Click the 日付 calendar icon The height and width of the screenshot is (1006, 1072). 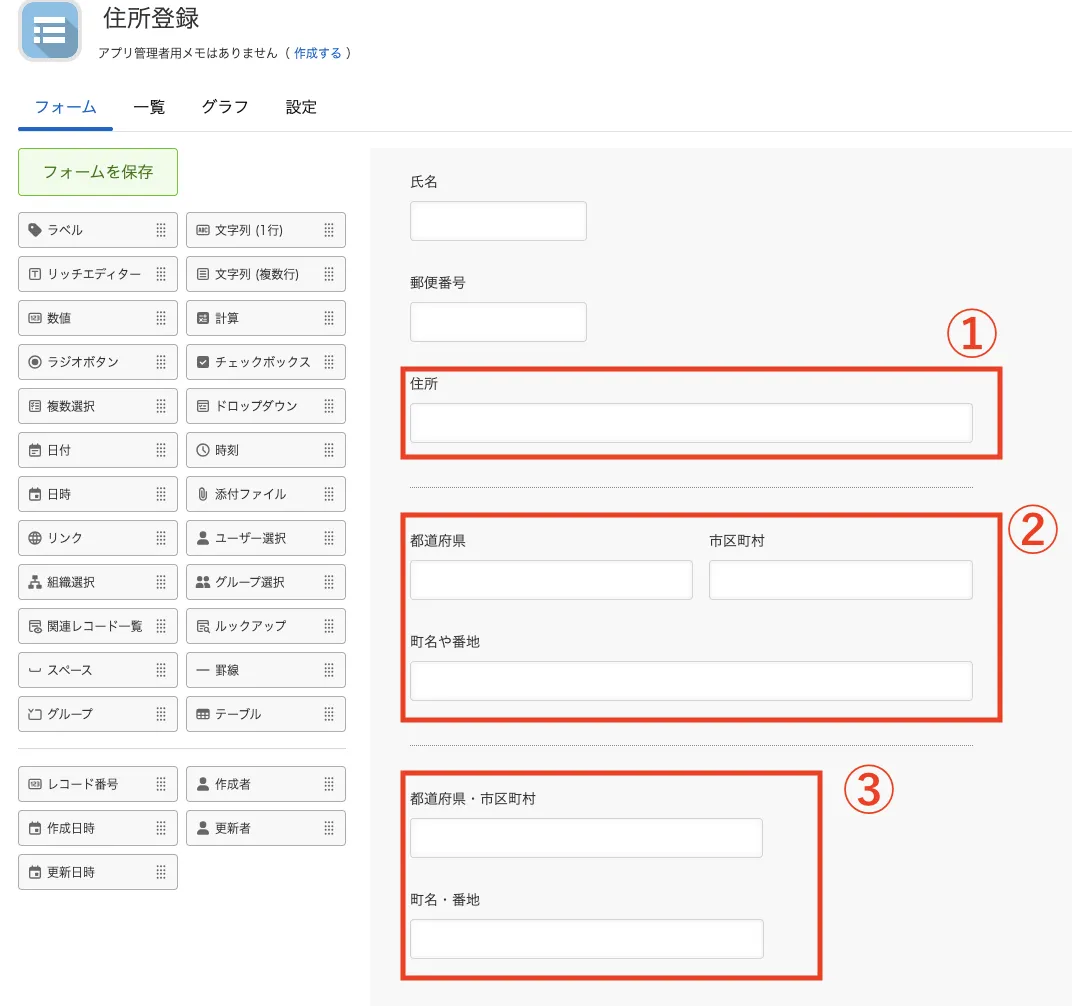pos(35,450)
